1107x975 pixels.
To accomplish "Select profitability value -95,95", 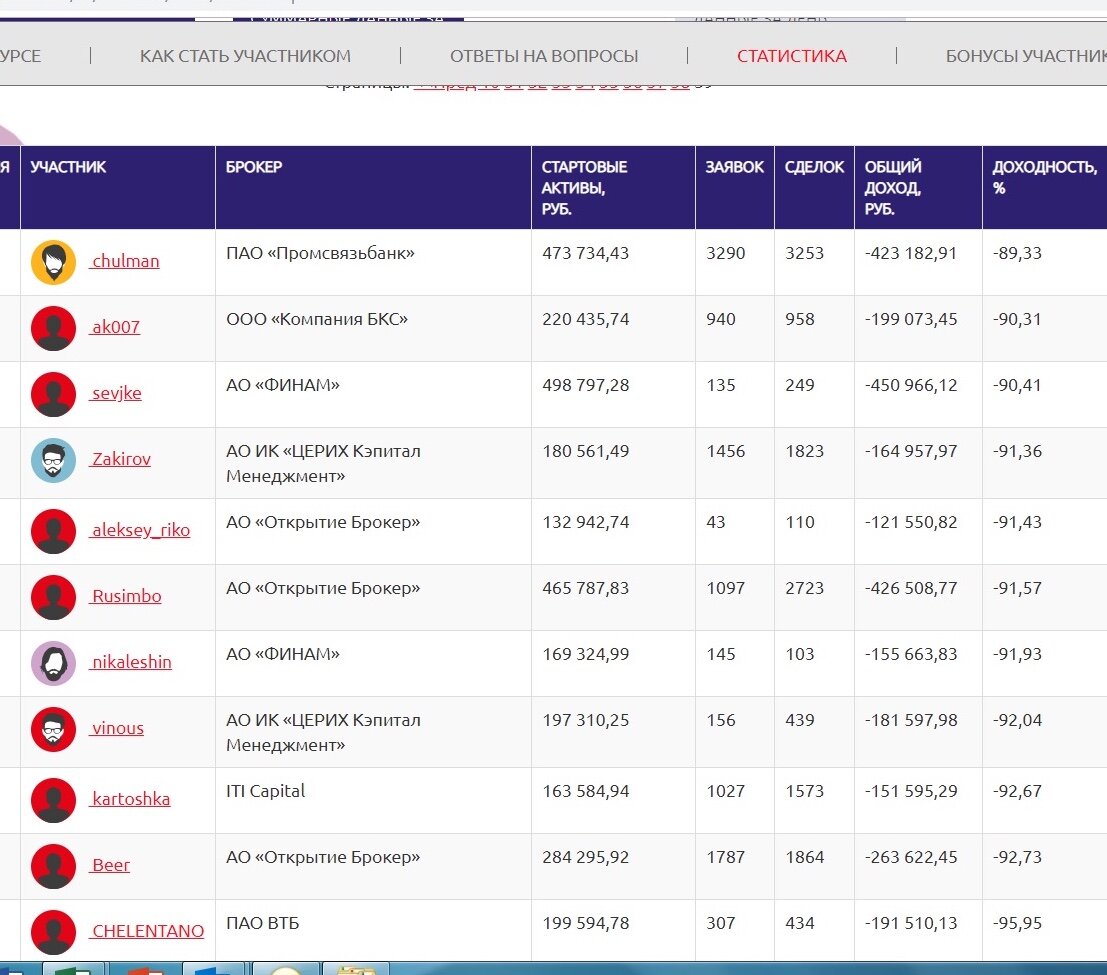I will [x=1017, y=923].
